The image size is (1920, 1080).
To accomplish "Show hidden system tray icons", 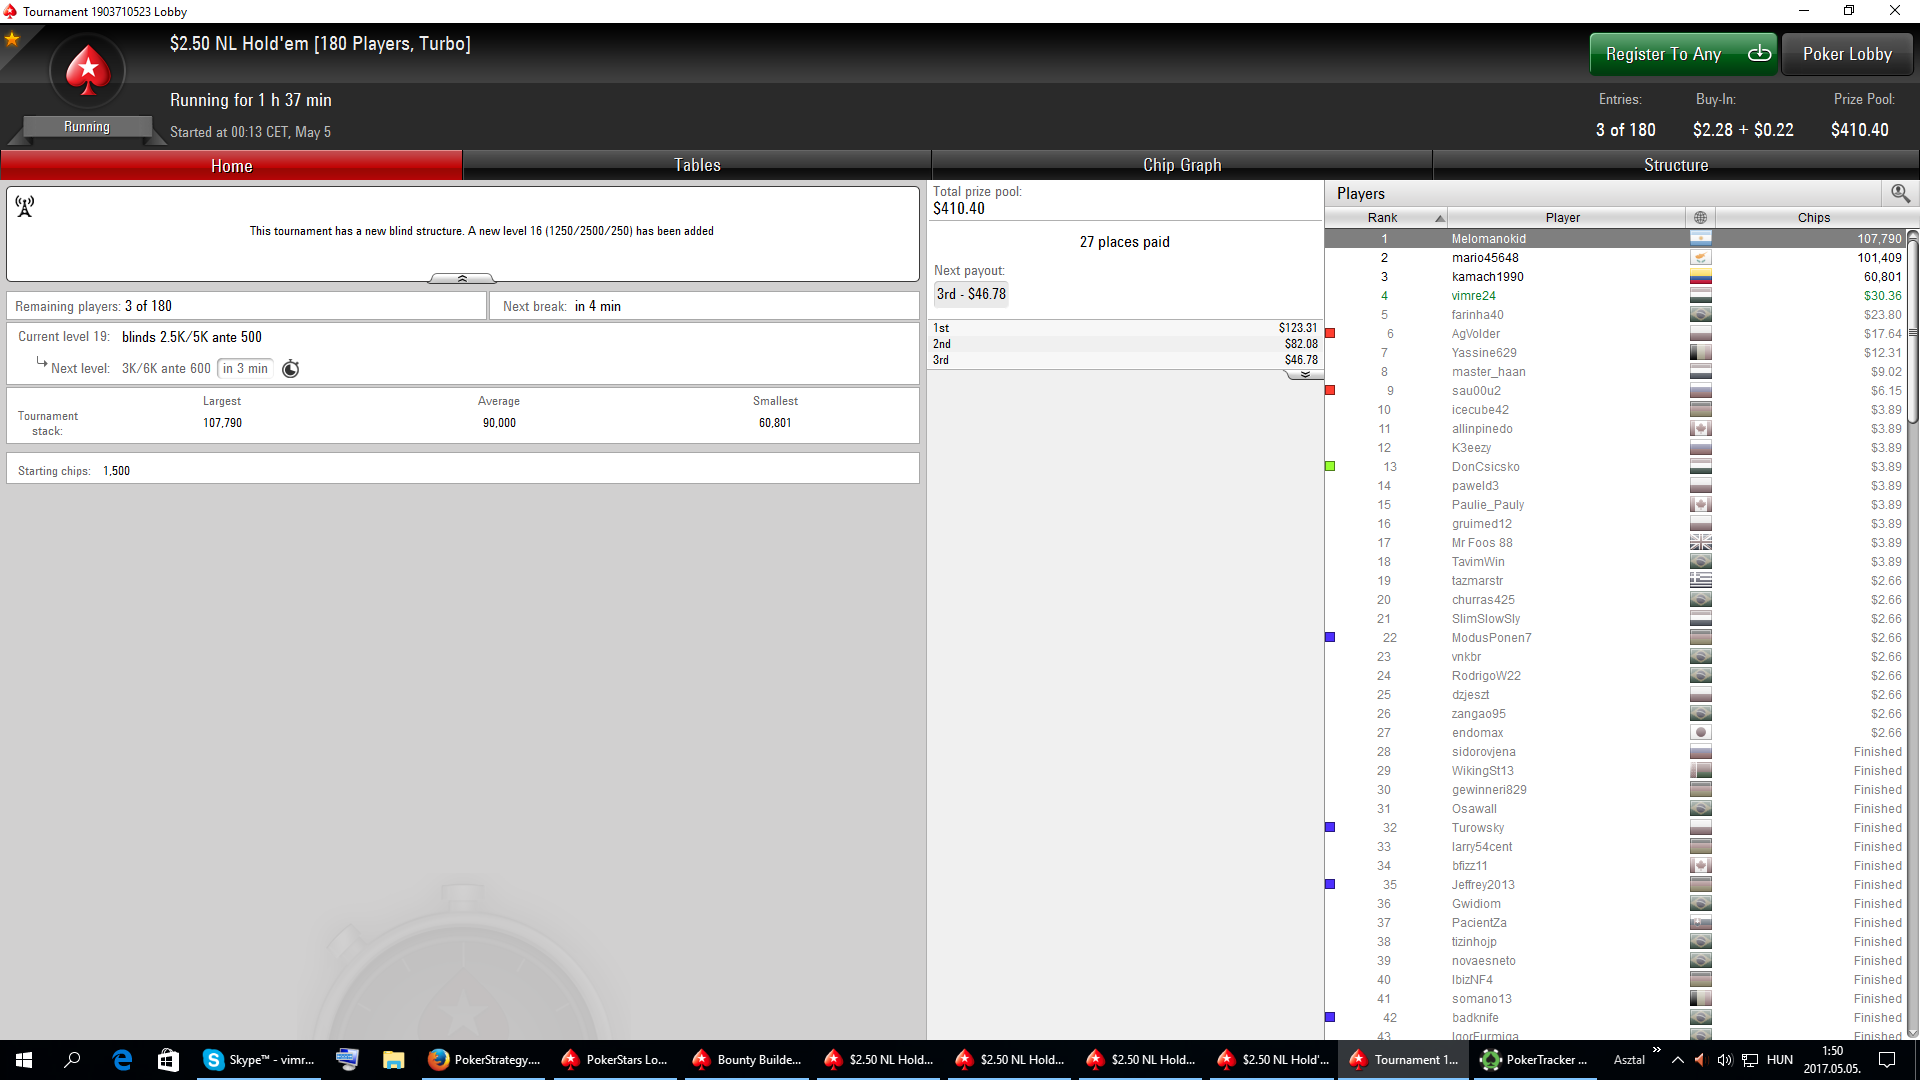I will click(x=1678, y=1060).
